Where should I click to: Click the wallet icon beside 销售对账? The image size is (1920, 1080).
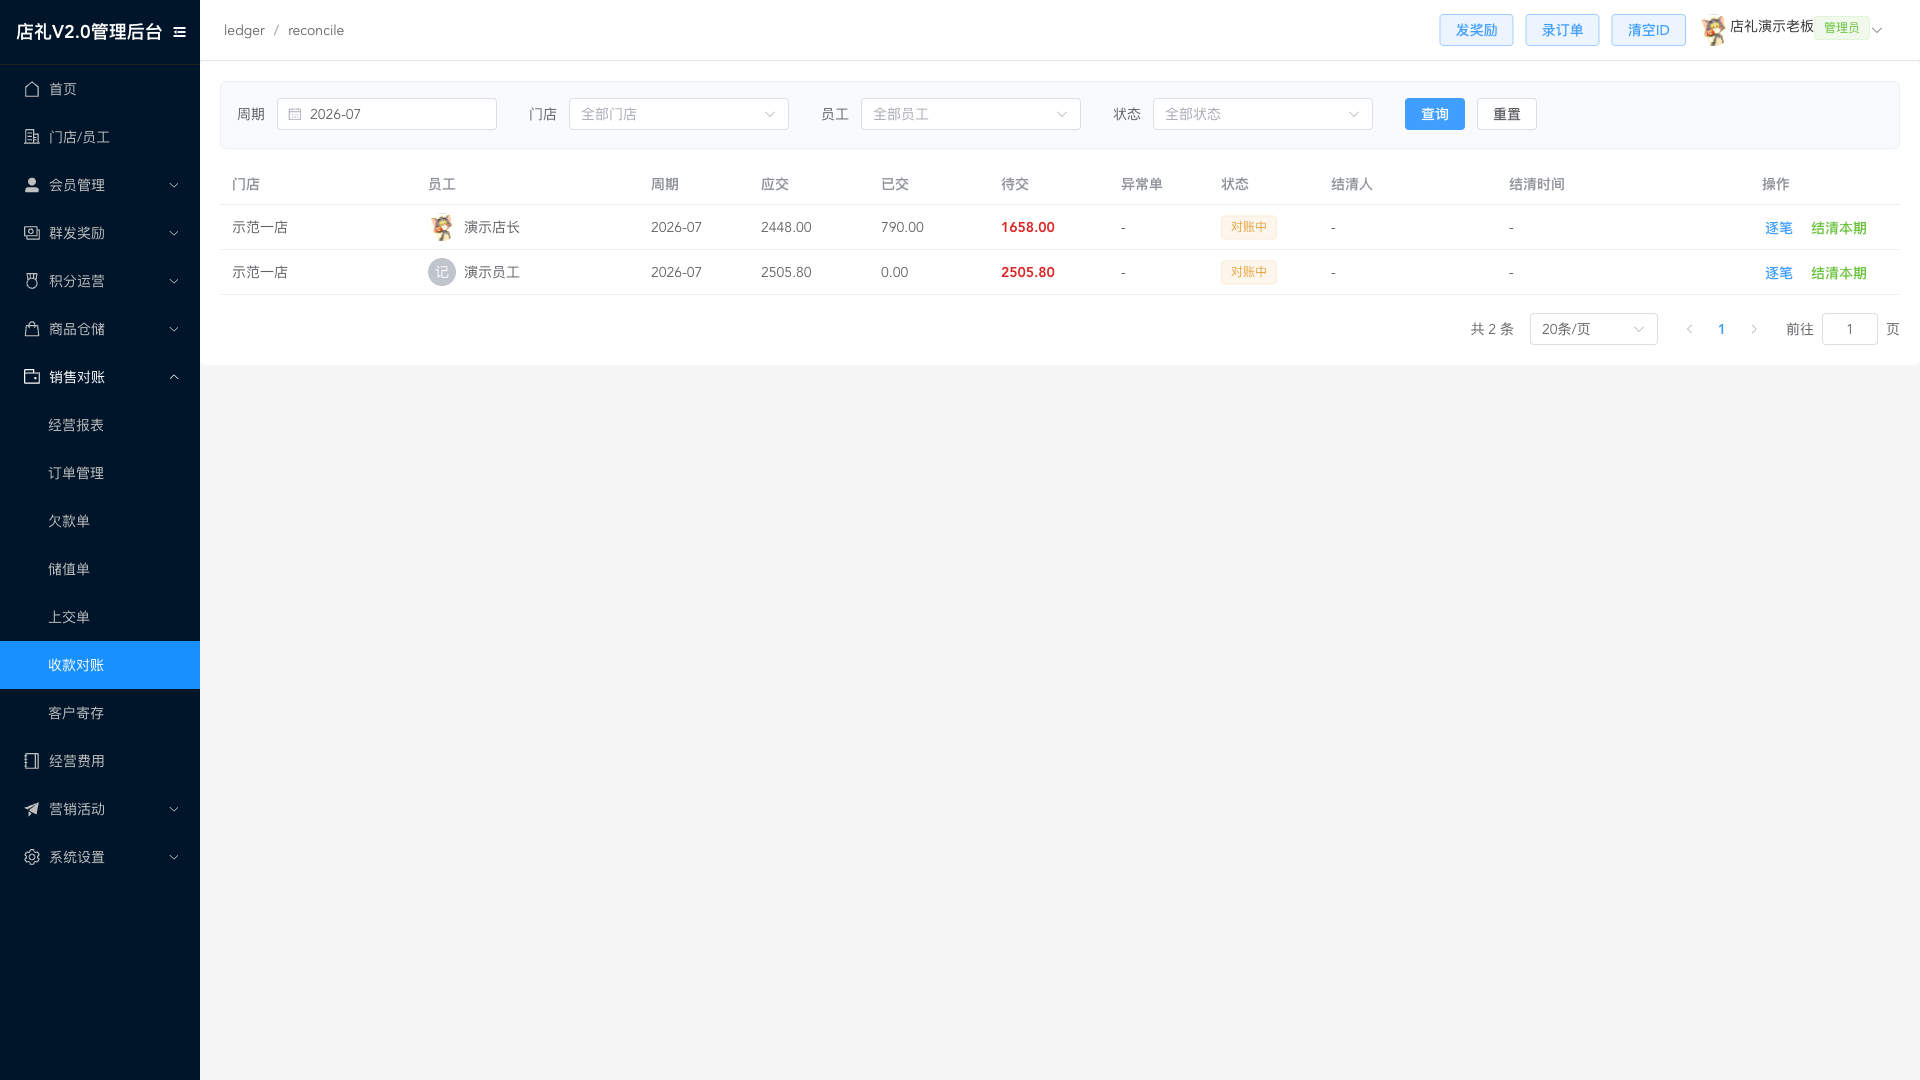pos(32,377)
